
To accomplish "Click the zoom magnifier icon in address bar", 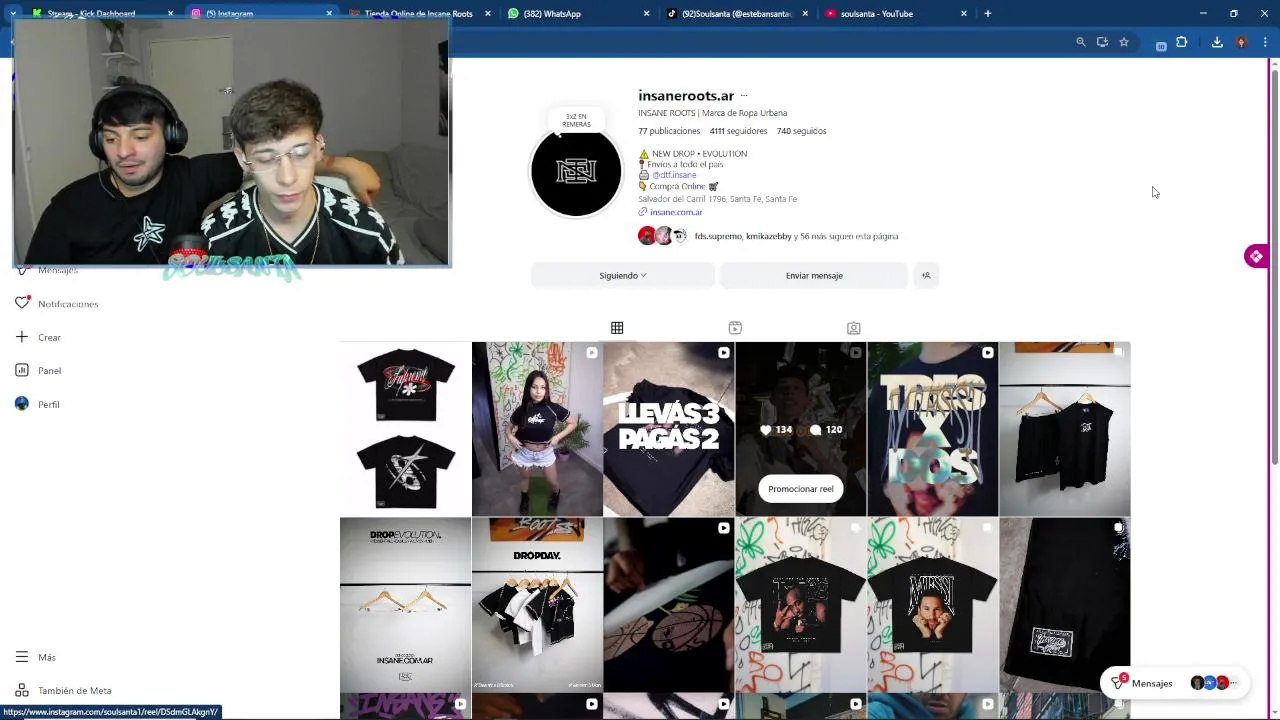I will [1081, 42].
